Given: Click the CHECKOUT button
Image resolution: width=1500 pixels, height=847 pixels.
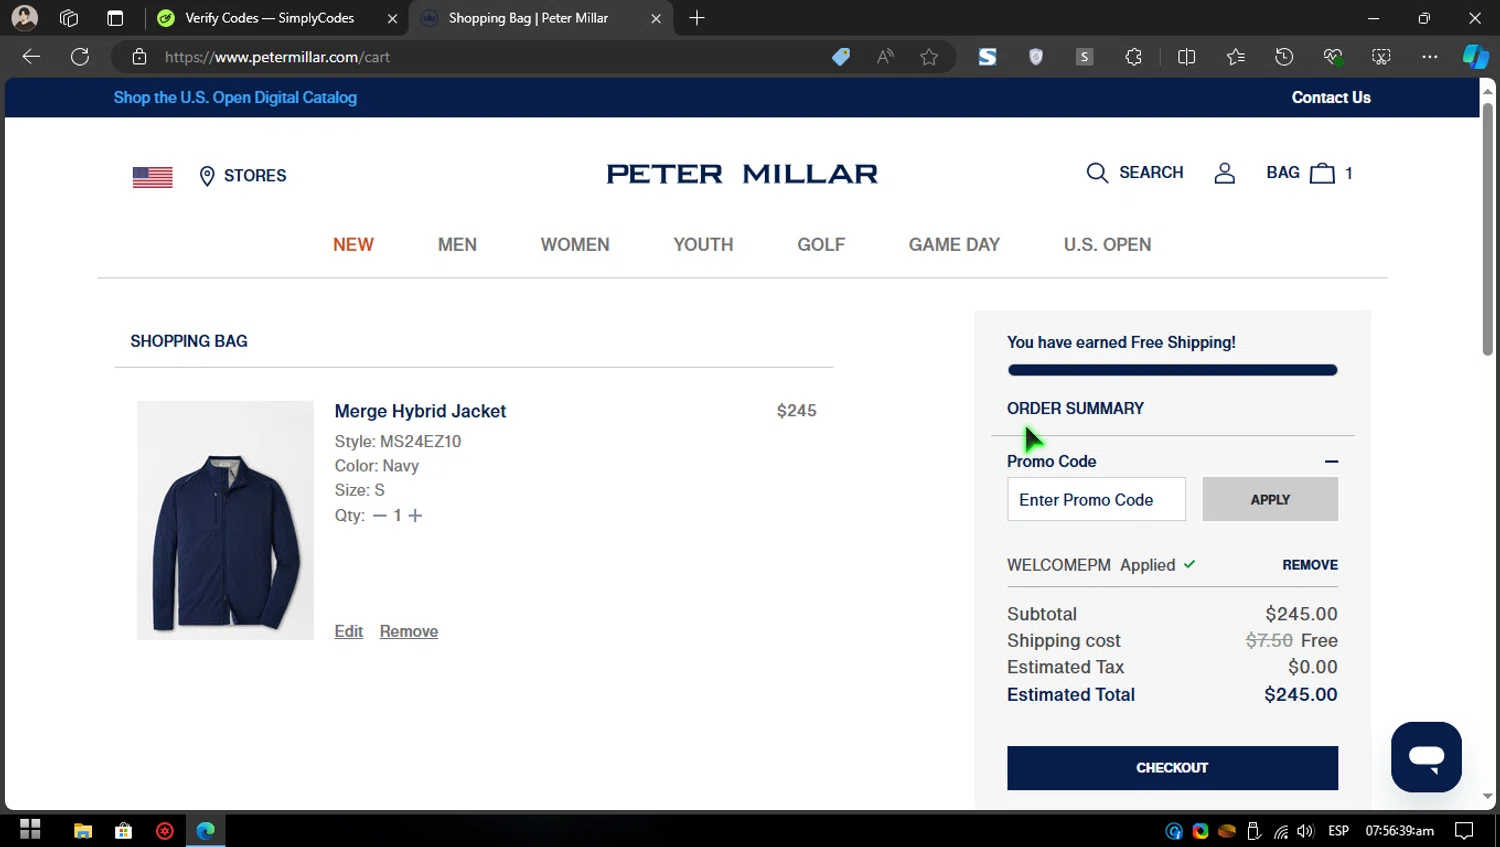Looking at the screenshot, I should [1172, 768].
